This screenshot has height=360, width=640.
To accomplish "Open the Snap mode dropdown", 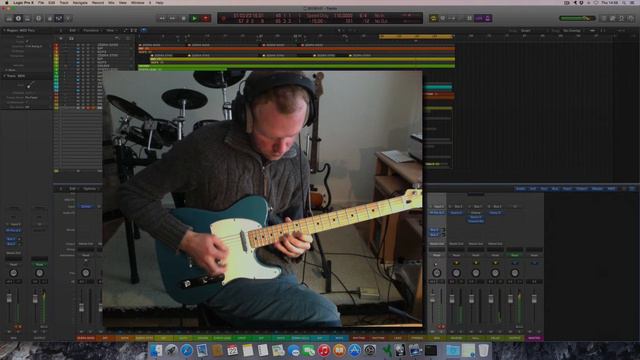I will pyautogui.click(x=528, y=30).
